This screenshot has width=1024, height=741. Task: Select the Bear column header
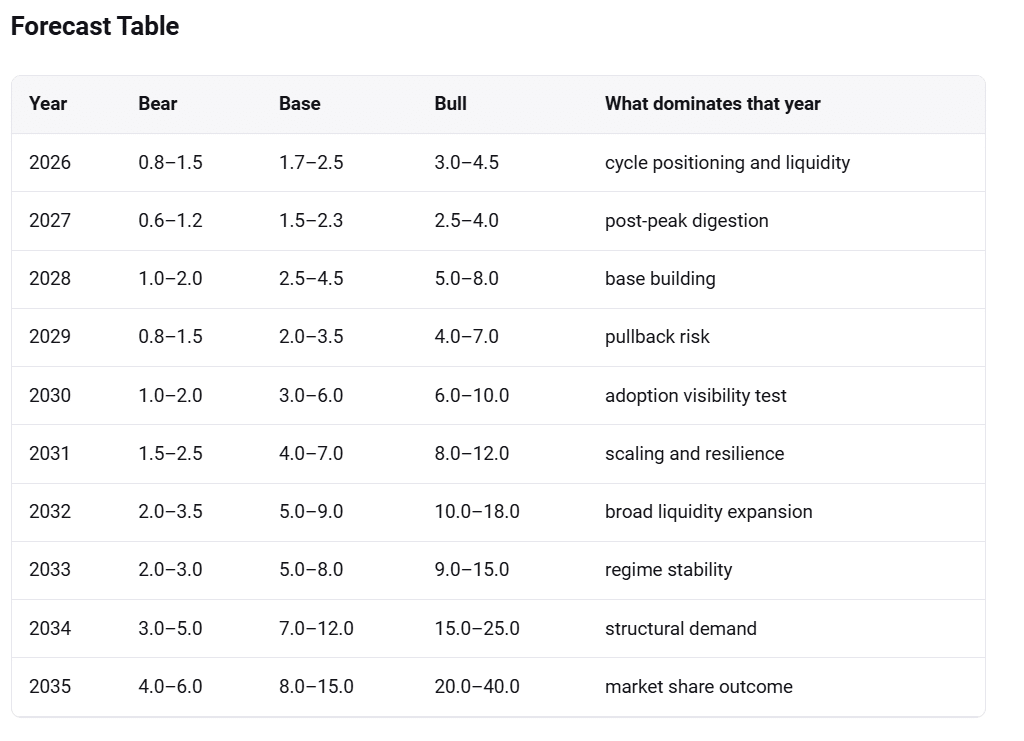(x=157, y=104)
